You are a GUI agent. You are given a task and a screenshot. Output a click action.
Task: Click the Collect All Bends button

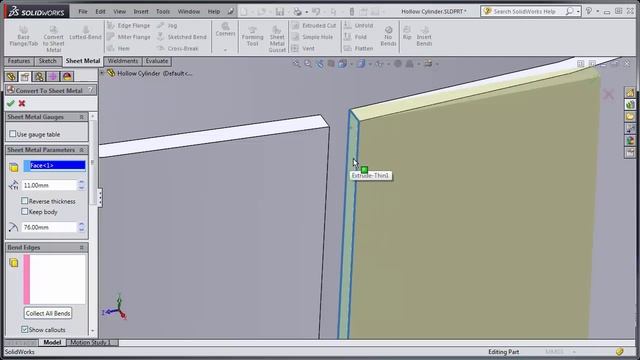pyautogui.click(x=48, y=313)
